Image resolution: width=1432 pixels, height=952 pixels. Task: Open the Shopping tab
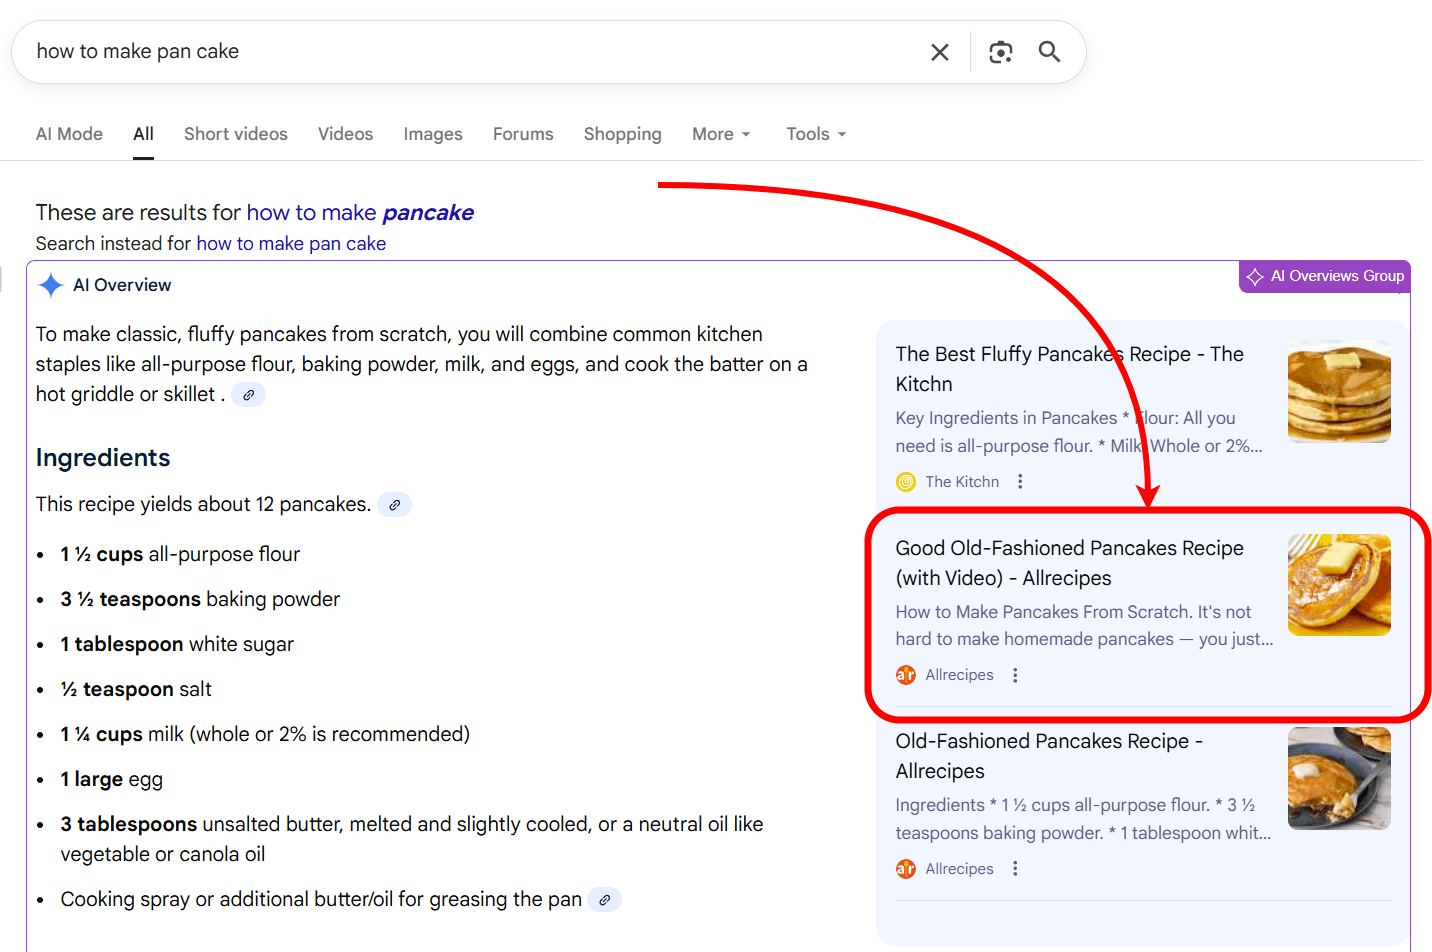pos(622,133)
